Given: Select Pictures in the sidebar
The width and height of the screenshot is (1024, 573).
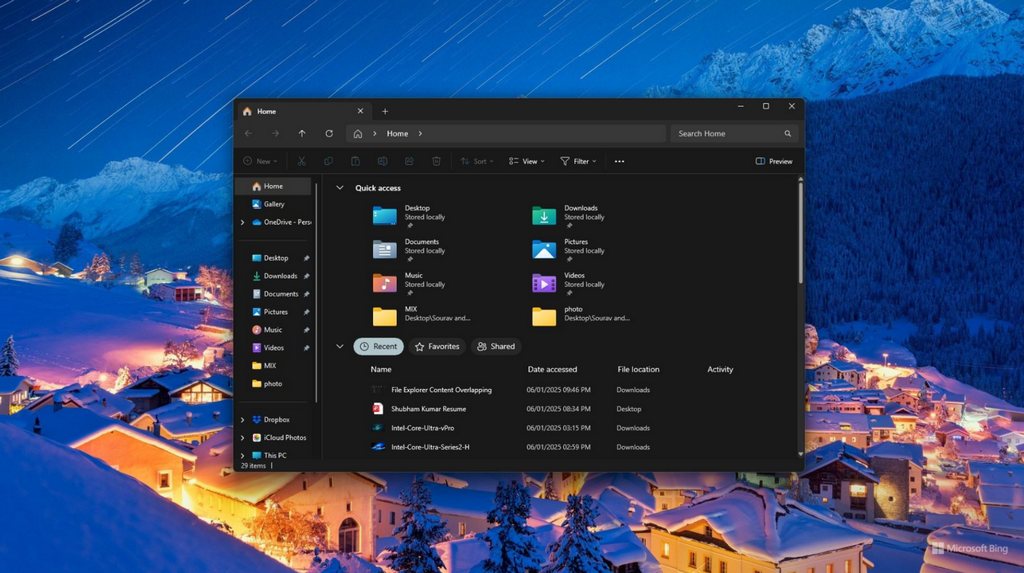Looking at the screenshot, I should click(x=275, y=312).
